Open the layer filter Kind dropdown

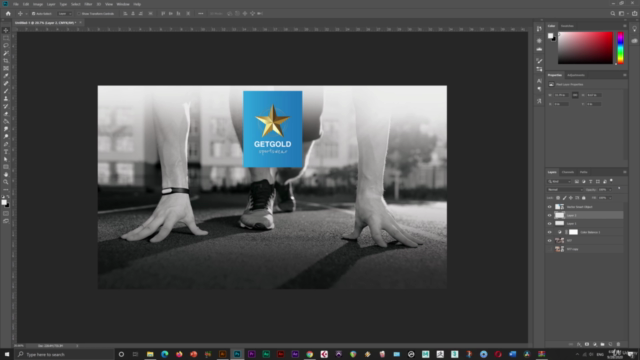tap(559, 181)
